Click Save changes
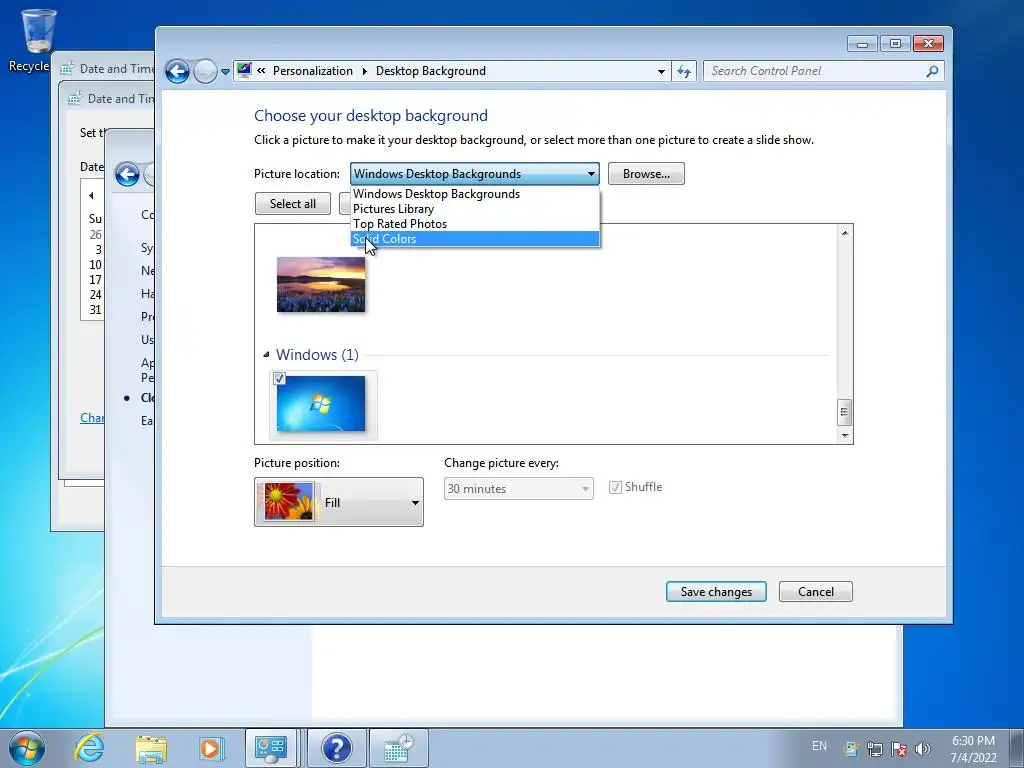Image resolution: width=1024 pixels, height=768 pixels. click(x=716, y=592)
